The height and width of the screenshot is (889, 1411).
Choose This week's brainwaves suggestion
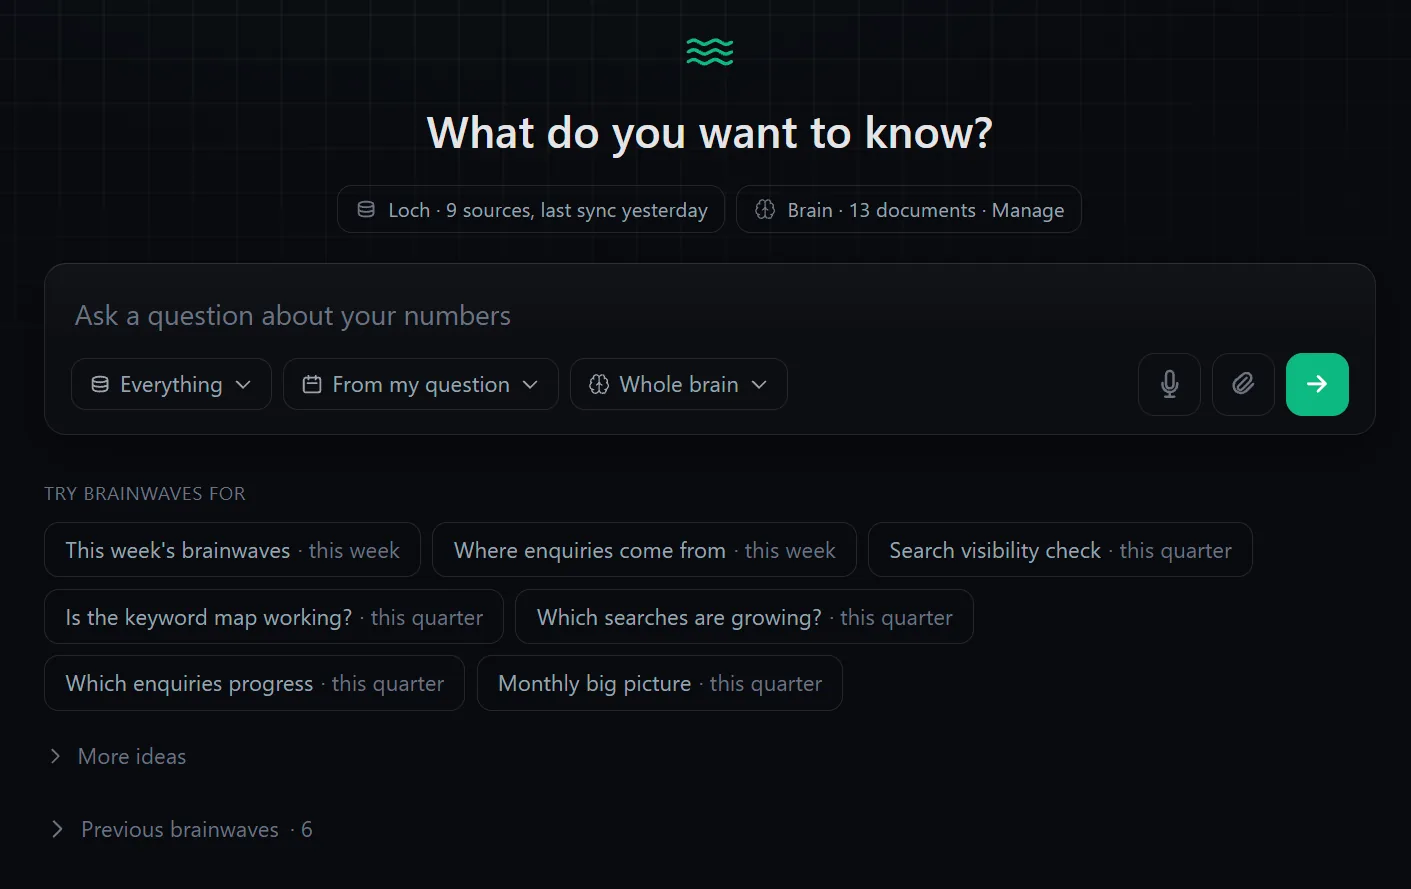click(232, 550)
